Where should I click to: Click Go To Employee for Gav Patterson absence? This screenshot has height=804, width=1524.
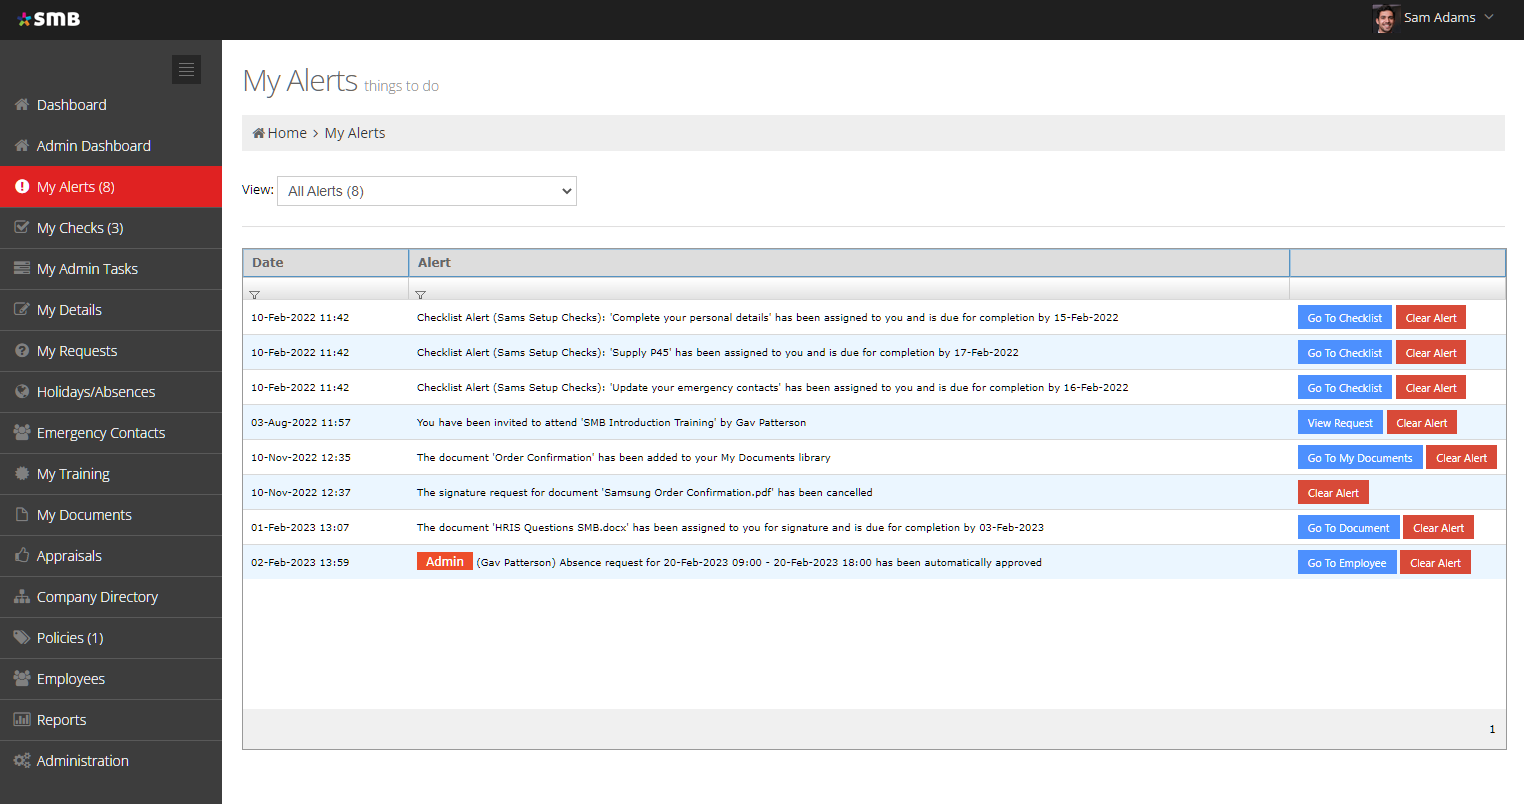[1347, 563]
